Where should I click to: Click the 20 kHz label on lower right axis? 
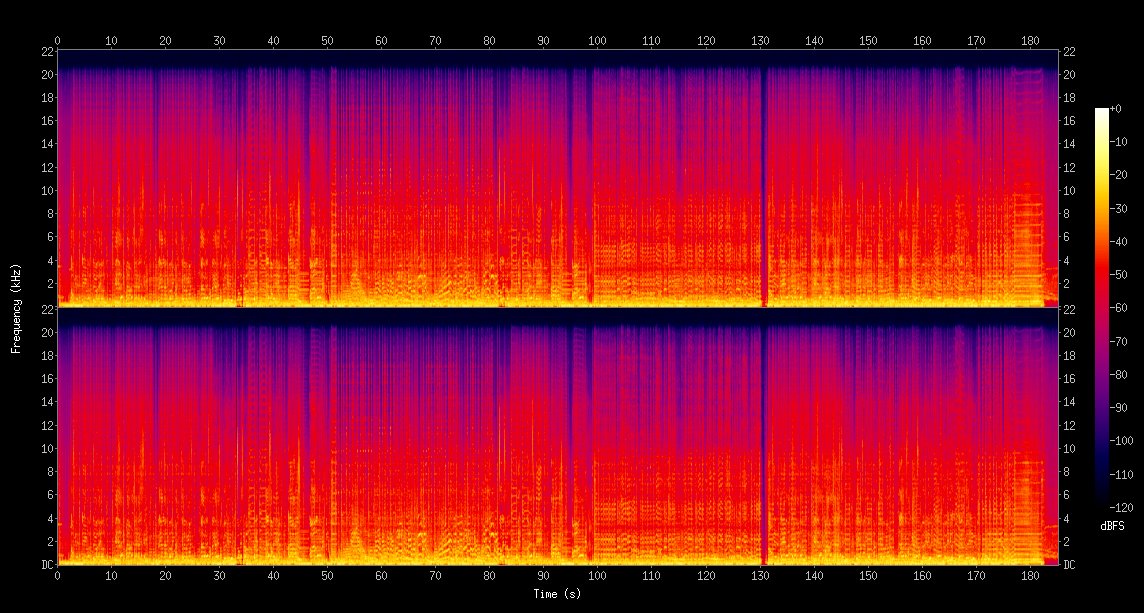click(x=1069, y=332)
